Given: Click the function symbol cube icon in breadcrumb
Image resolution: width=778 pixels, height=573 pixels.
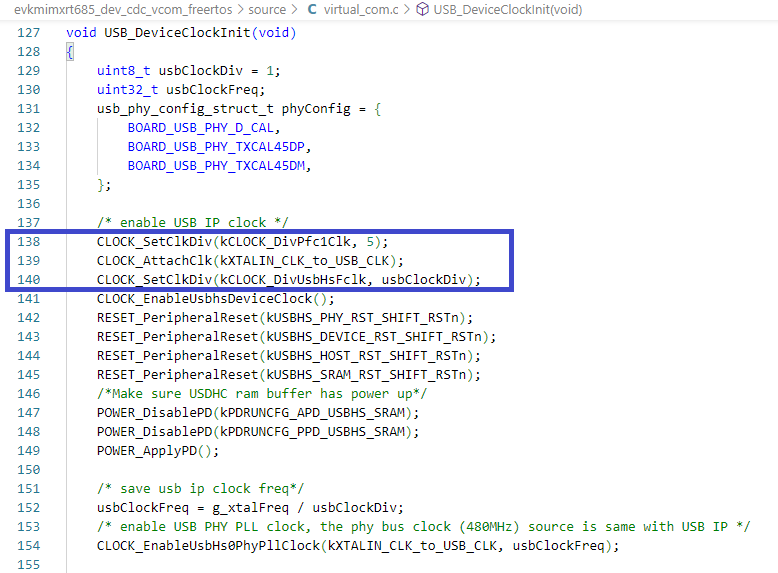Looking at the screenshot, I should point(423,10).
